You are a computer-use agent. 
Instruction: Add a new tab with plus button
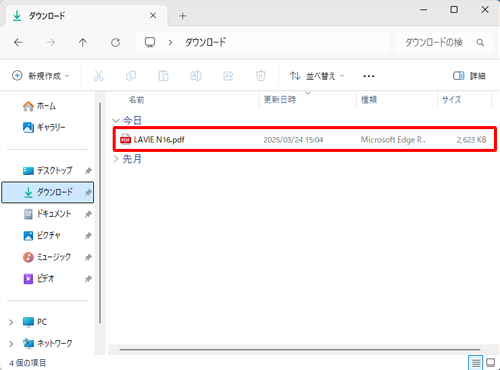pos(182,16)
